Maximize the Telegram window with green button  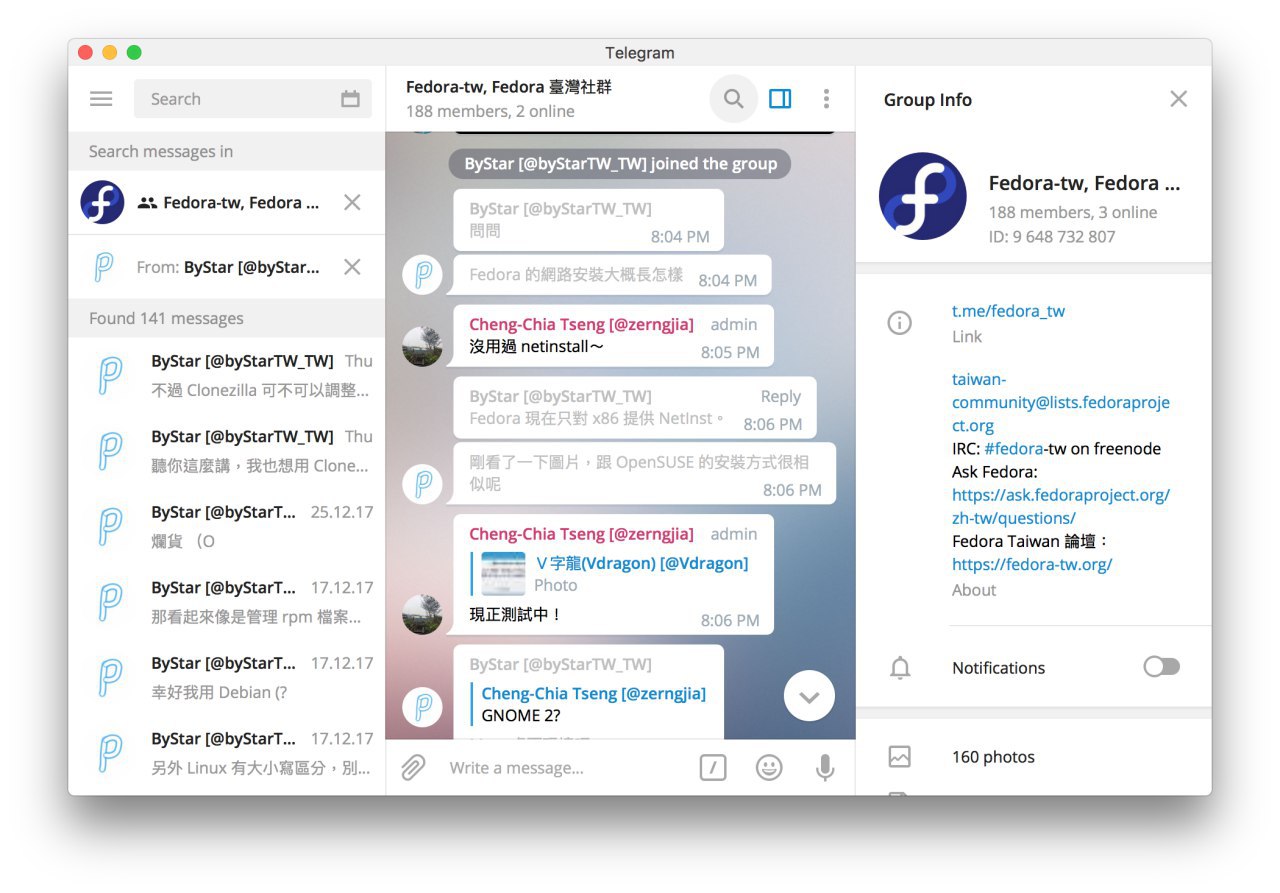(x=134, y=53)
